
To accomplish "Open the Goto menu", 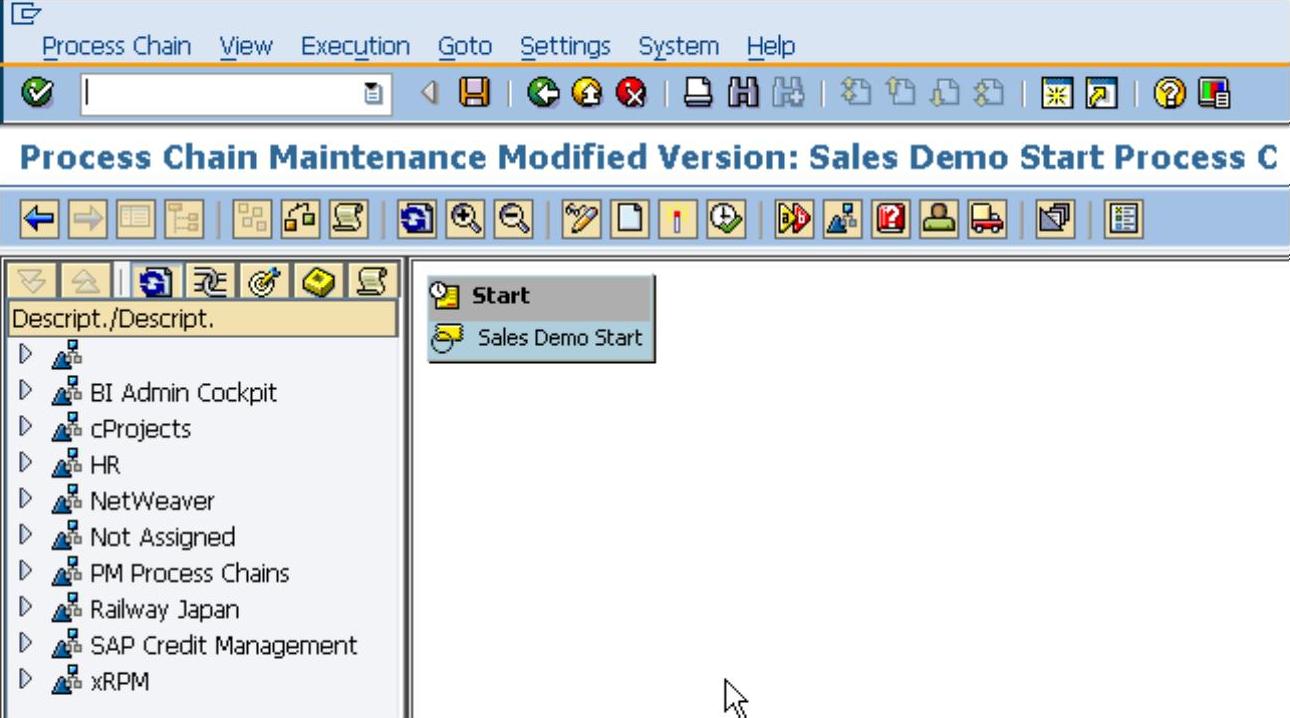I will pos(464,47).
